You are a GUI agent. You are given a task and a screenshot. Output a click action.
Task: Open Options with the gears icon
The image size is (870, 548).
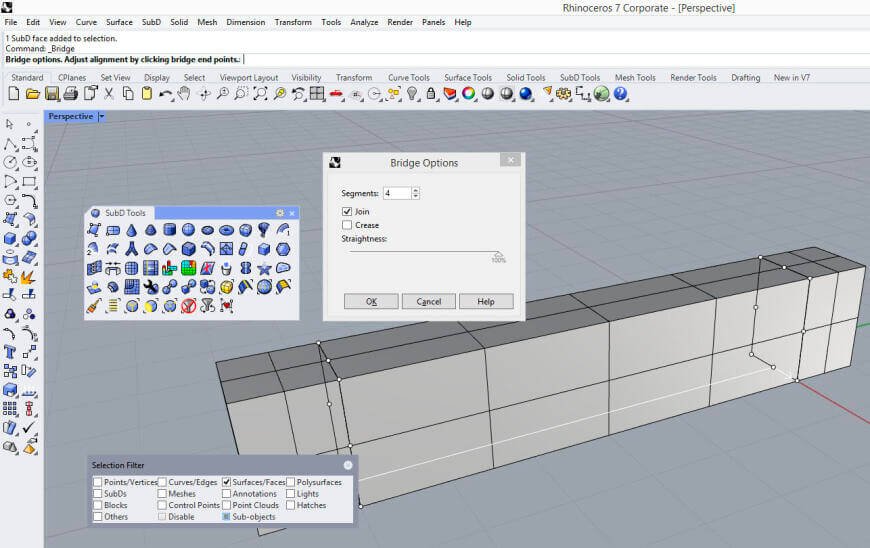point(564,94)
